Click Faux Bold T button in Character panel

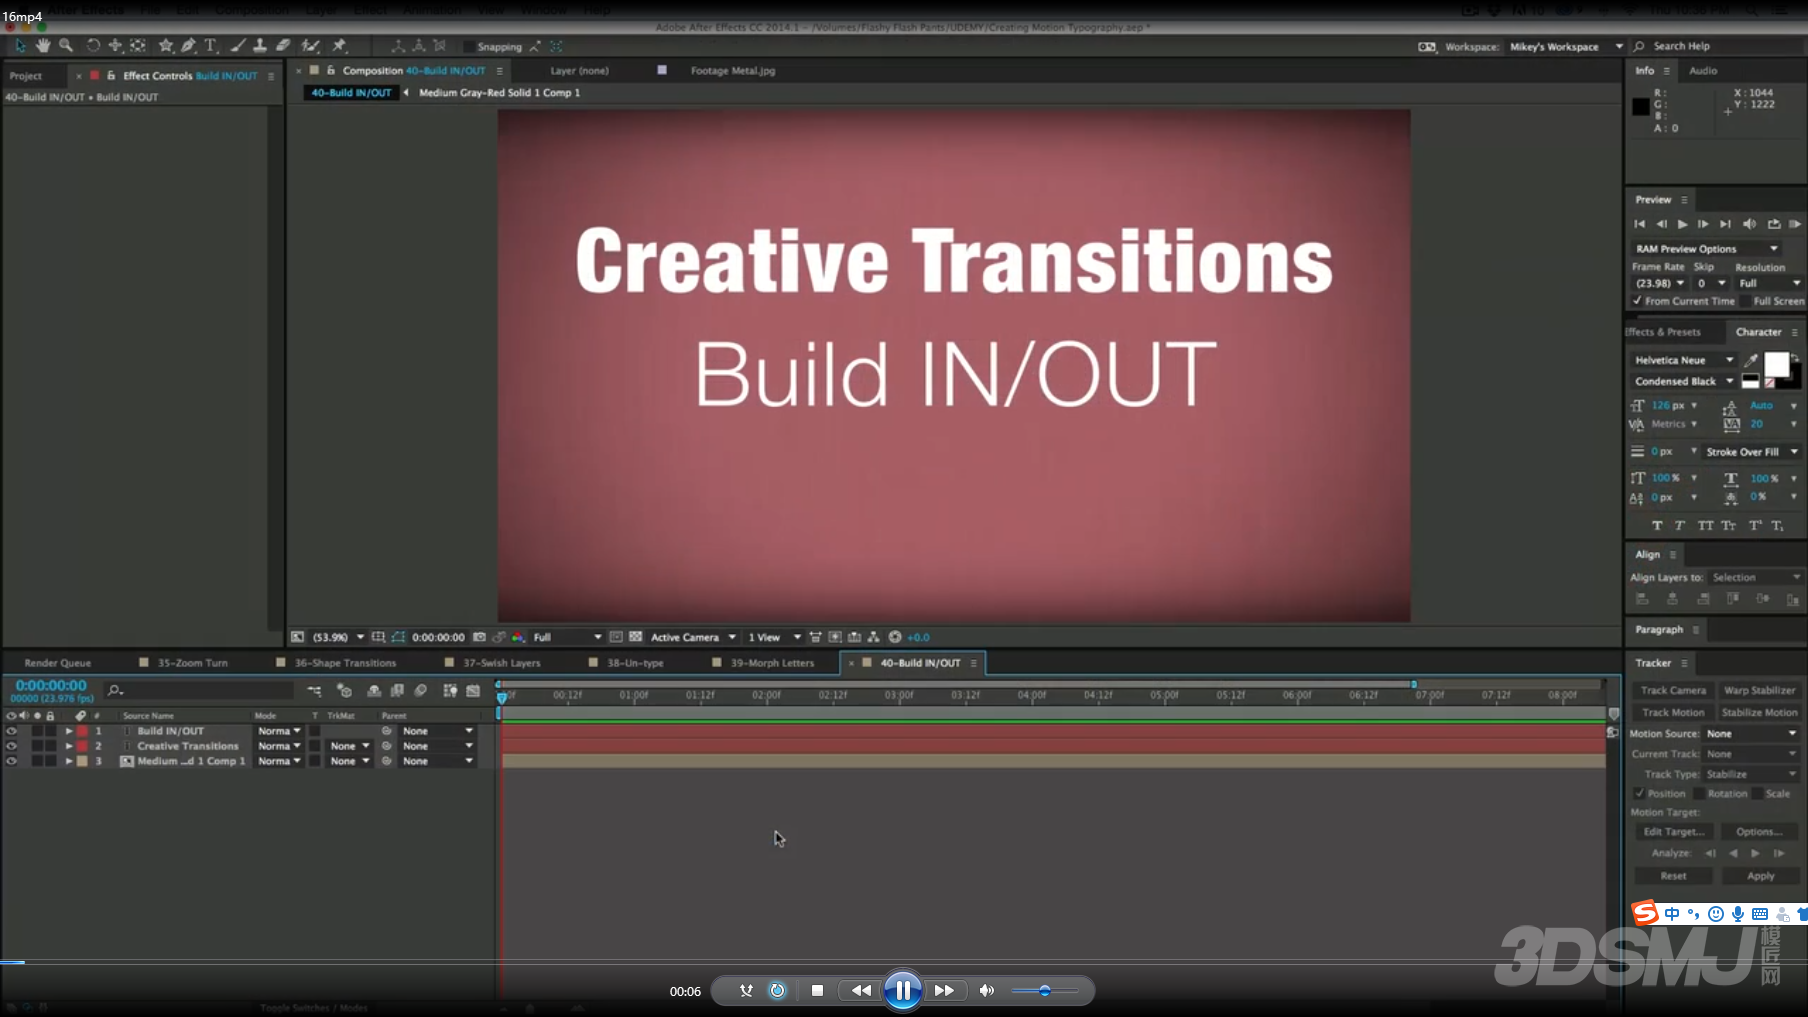click(1657, 526)
